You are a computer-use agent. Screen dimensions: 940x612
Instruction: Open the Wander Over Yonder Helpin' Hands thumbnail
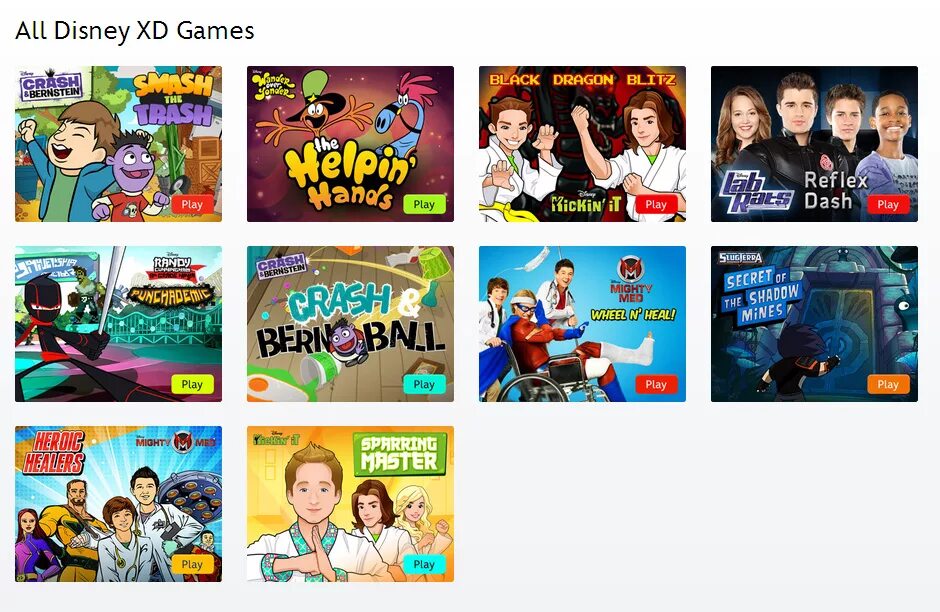coord(350,144)
